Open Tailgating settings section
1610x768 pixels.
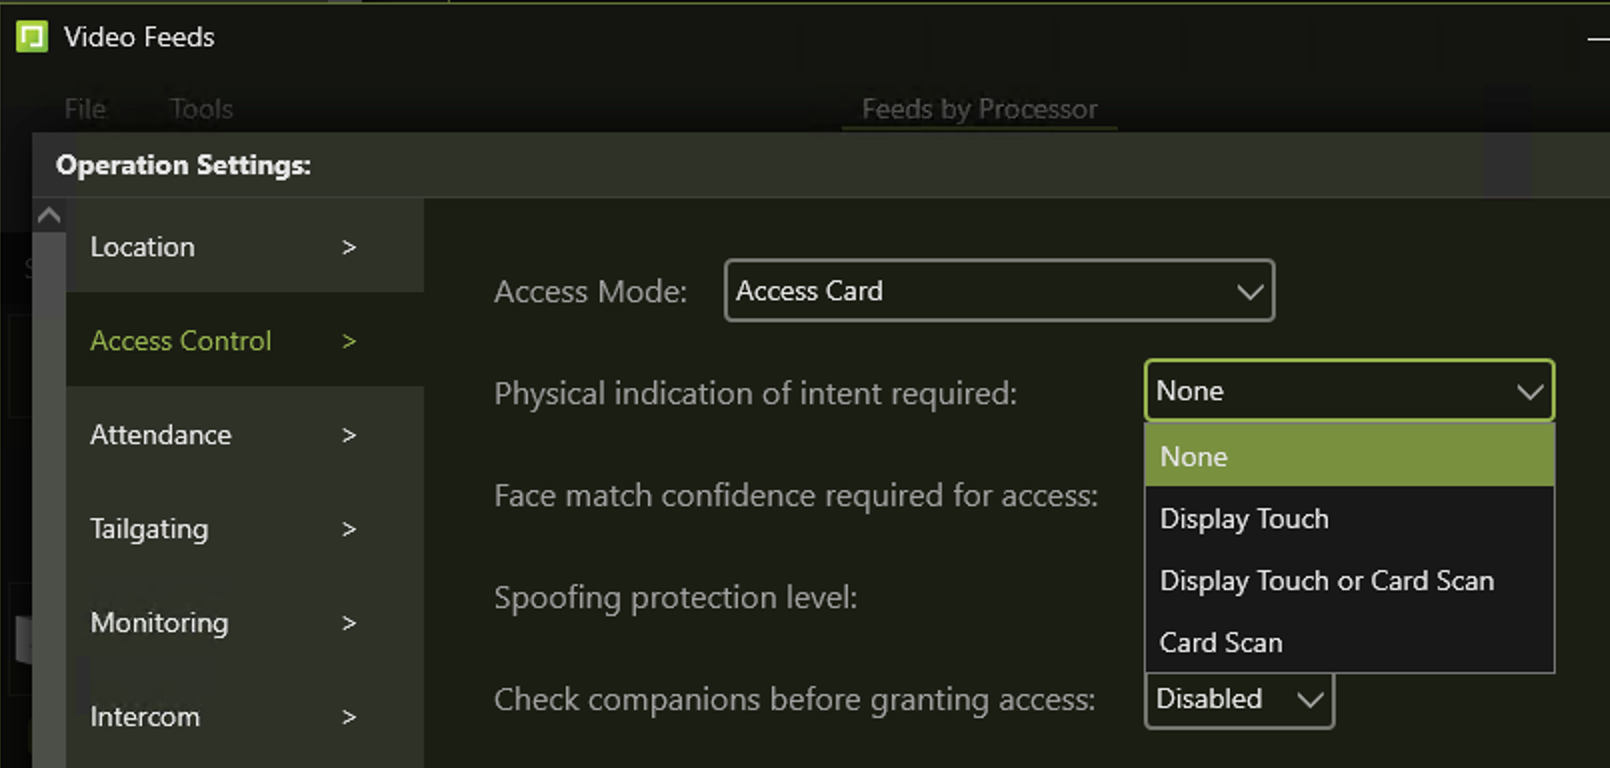[x=220, y=529]
